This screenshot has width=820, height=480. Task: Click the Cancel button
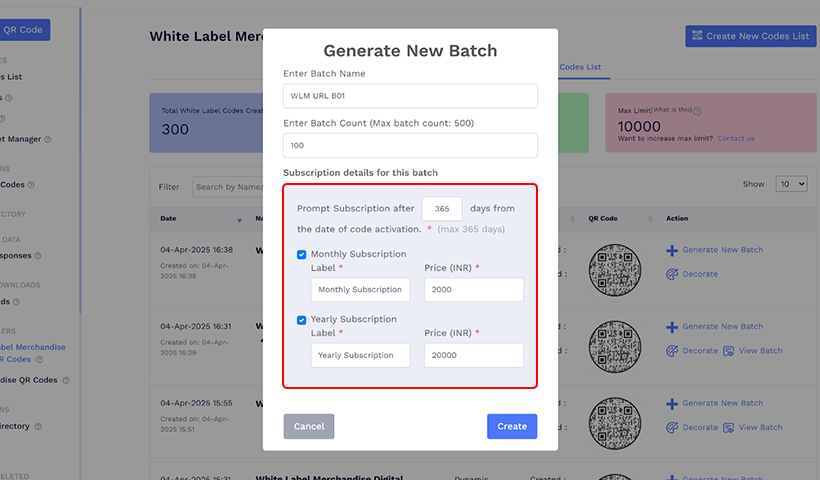309,426
